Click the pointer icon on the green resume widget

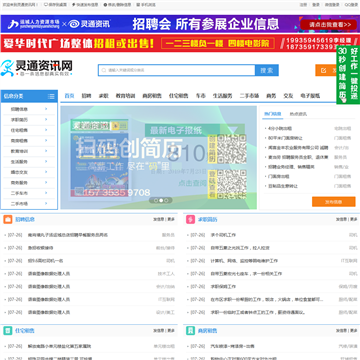click(x=344, y=98)
